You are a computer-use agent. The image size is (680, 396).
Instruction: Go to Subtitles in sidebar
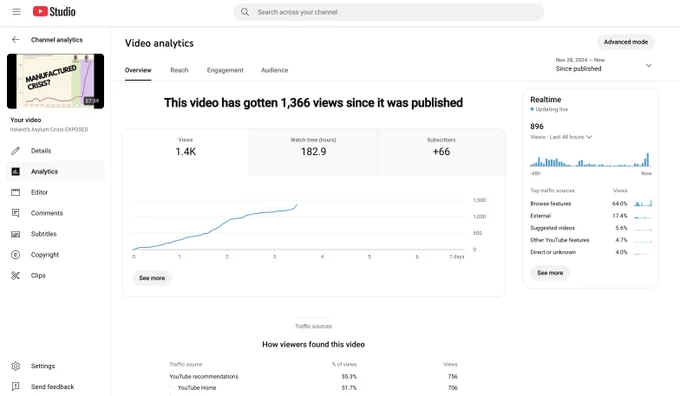[56, 234]
